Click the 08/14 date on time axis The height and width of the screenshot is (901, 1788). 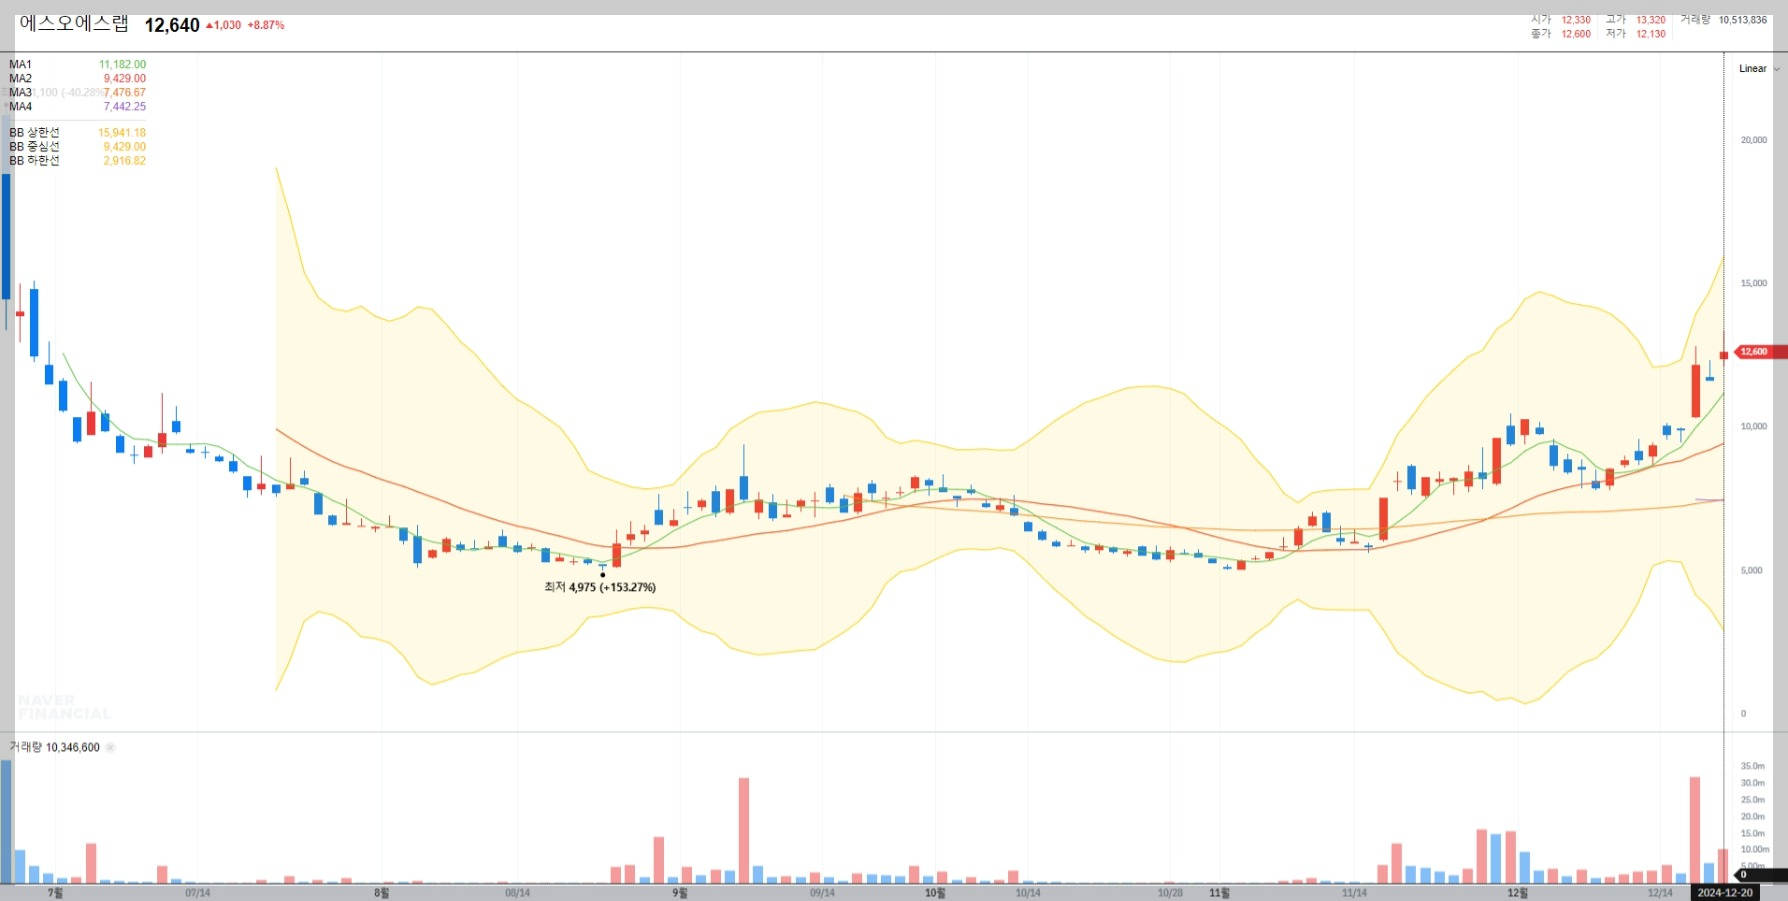[x=517, y=893]
